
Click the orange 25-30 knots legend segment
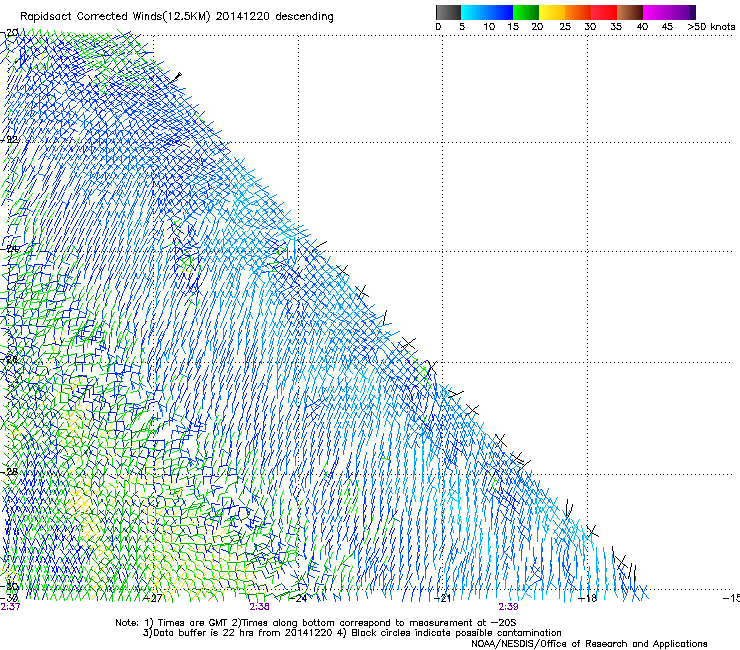pos(578,12)
